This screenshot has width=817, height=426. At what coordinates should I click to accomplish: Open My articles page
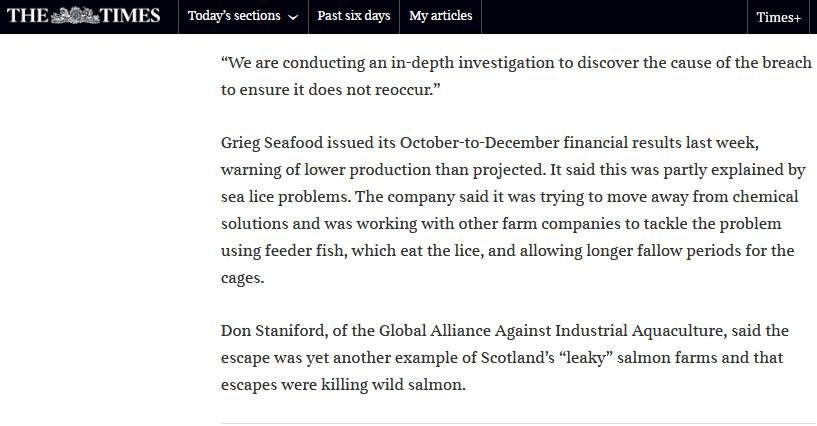pyautogui.click(x=440, y=17)
